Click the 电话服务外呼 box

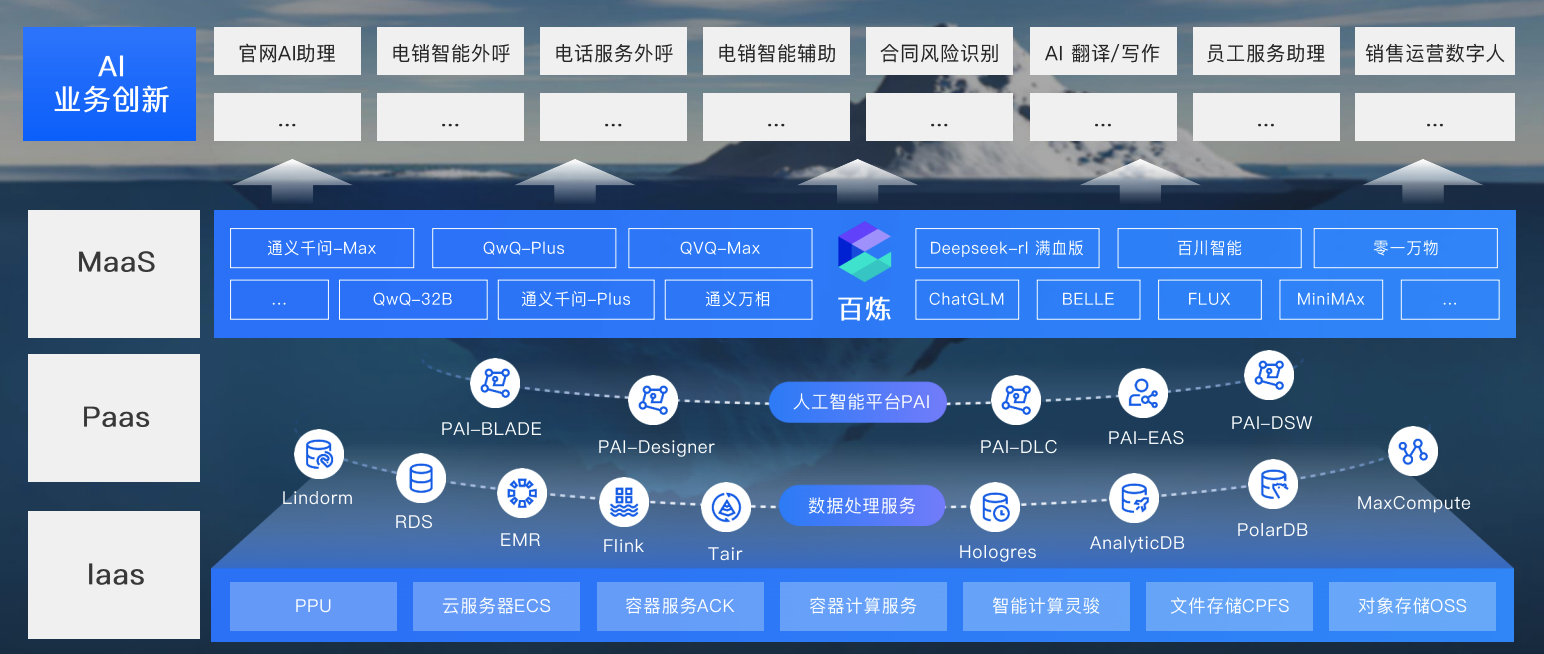point(614,52)
